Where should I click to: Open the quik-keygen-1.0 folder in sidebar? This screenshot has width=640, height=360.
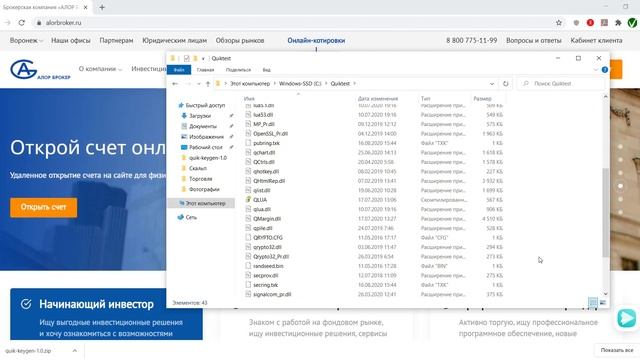click(207, 158)
